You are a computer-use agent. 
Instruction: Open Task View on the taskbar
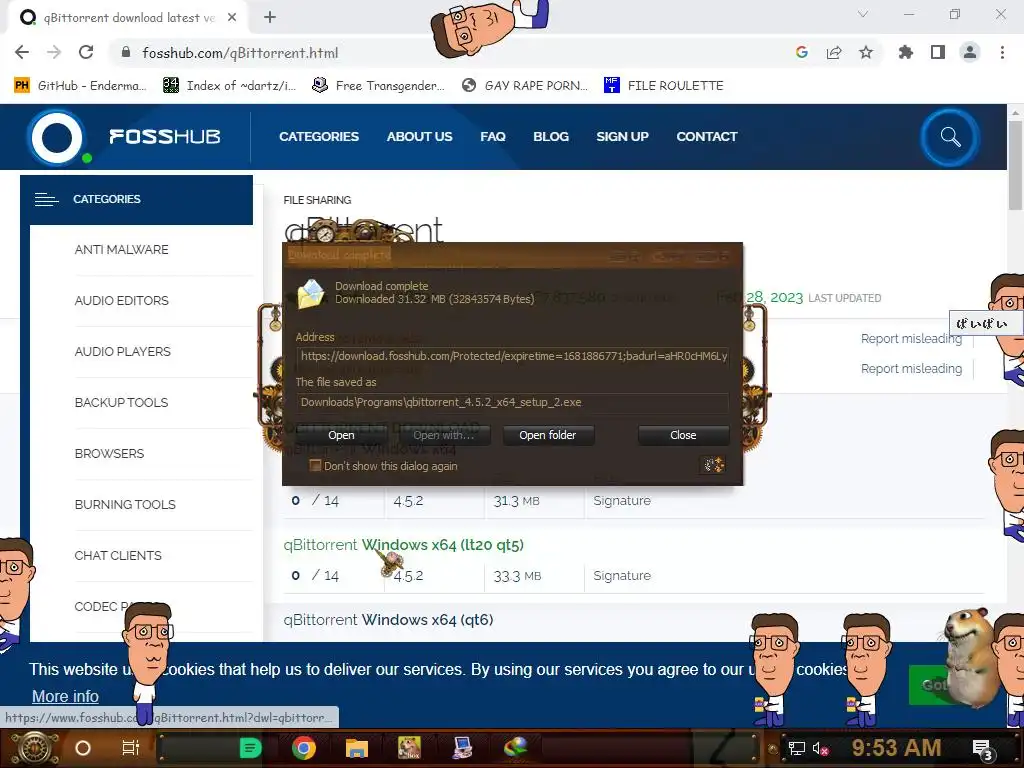pyautogui.click(x=131, y=748)
